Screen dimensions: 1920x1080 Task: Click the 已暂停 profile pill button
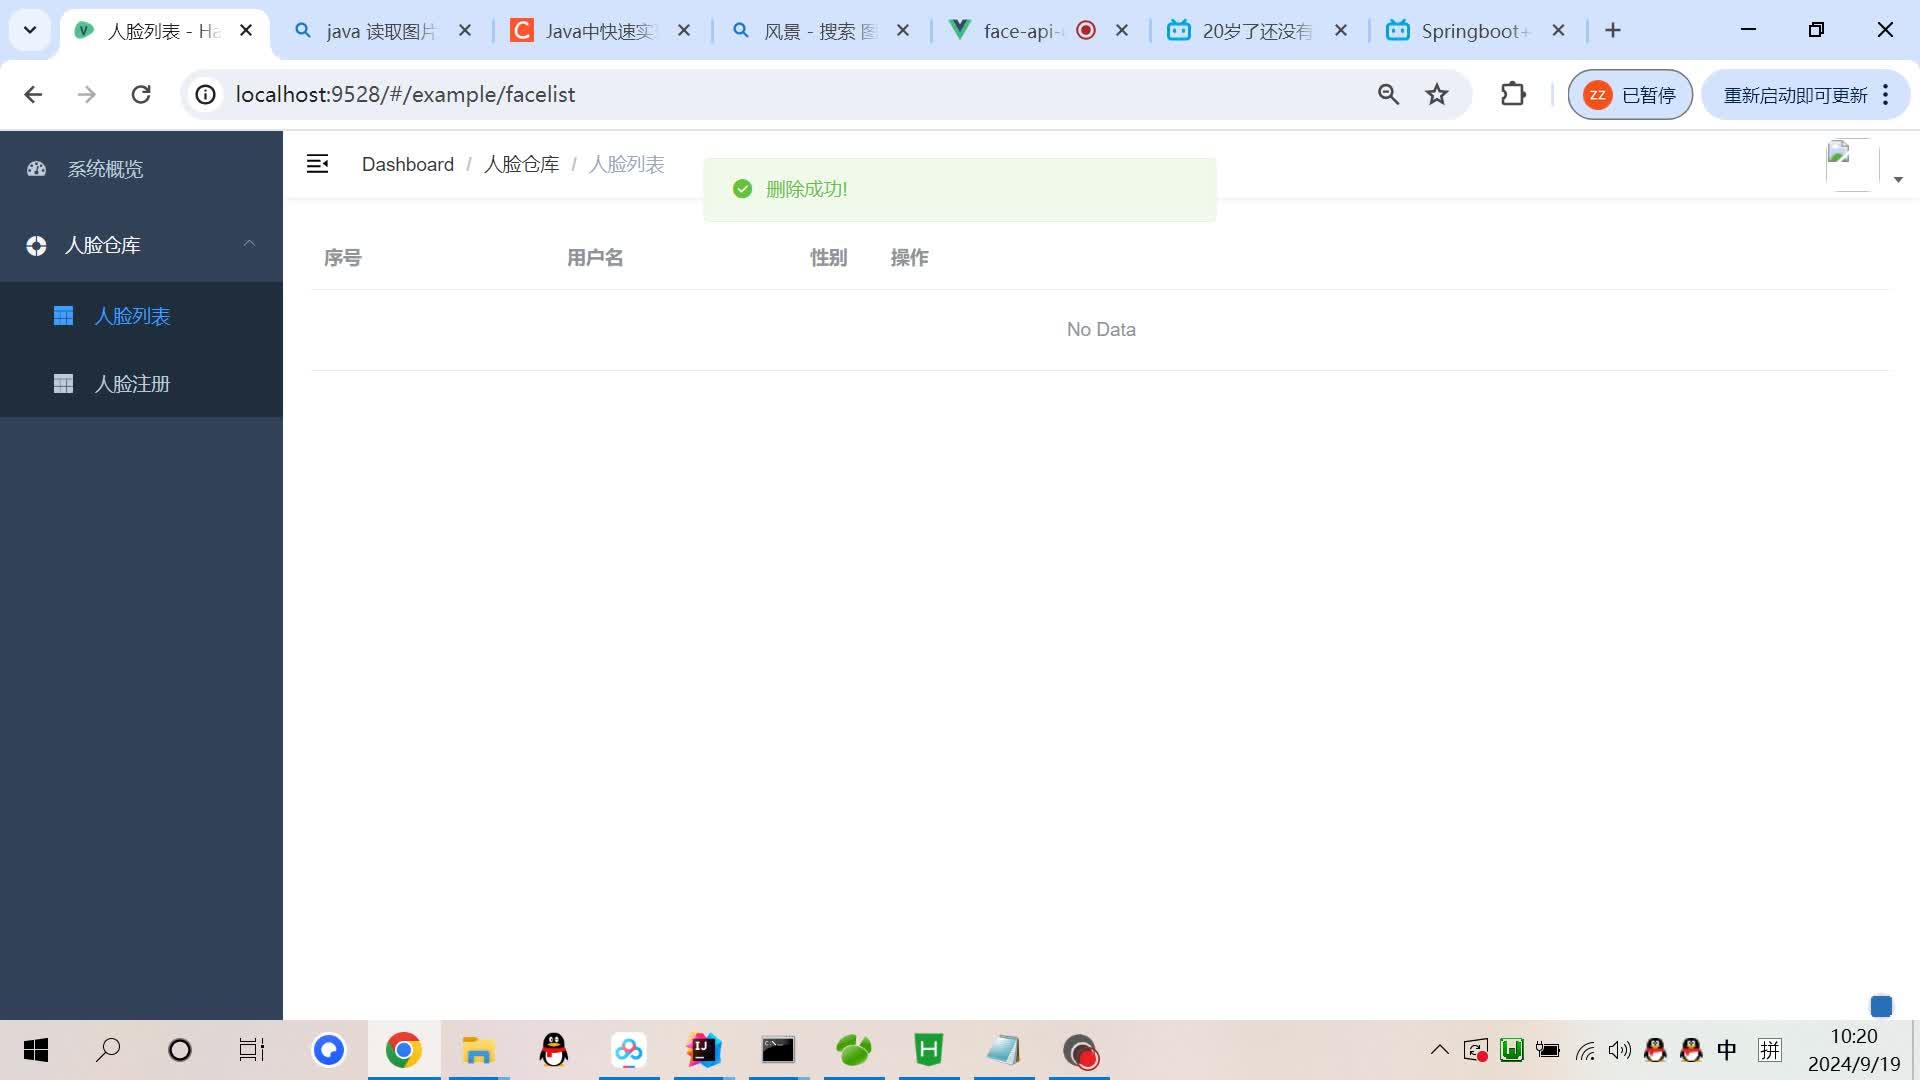[x=1630, y=94]
